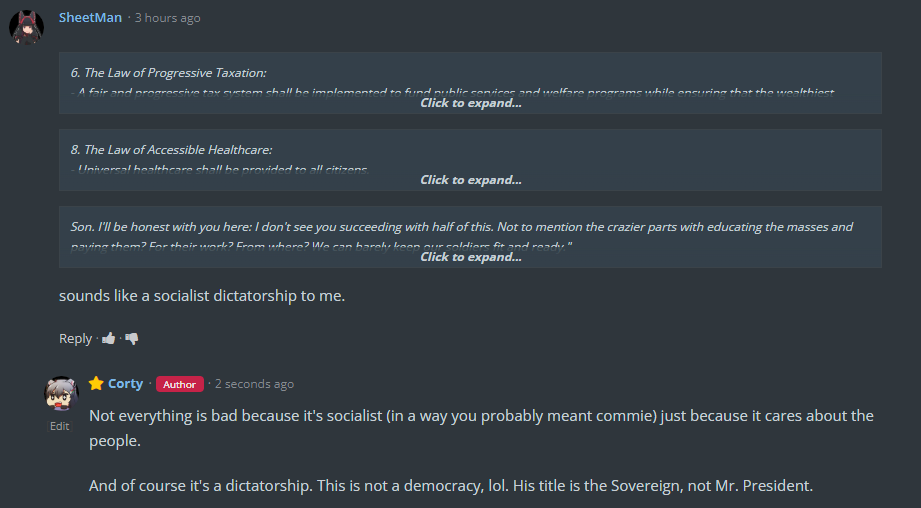This screenshot has height=508, width=921.
Task: Open the "2 seconds ago" timestamp permalink
Action: pyautogui.click(x=254, y=384)
